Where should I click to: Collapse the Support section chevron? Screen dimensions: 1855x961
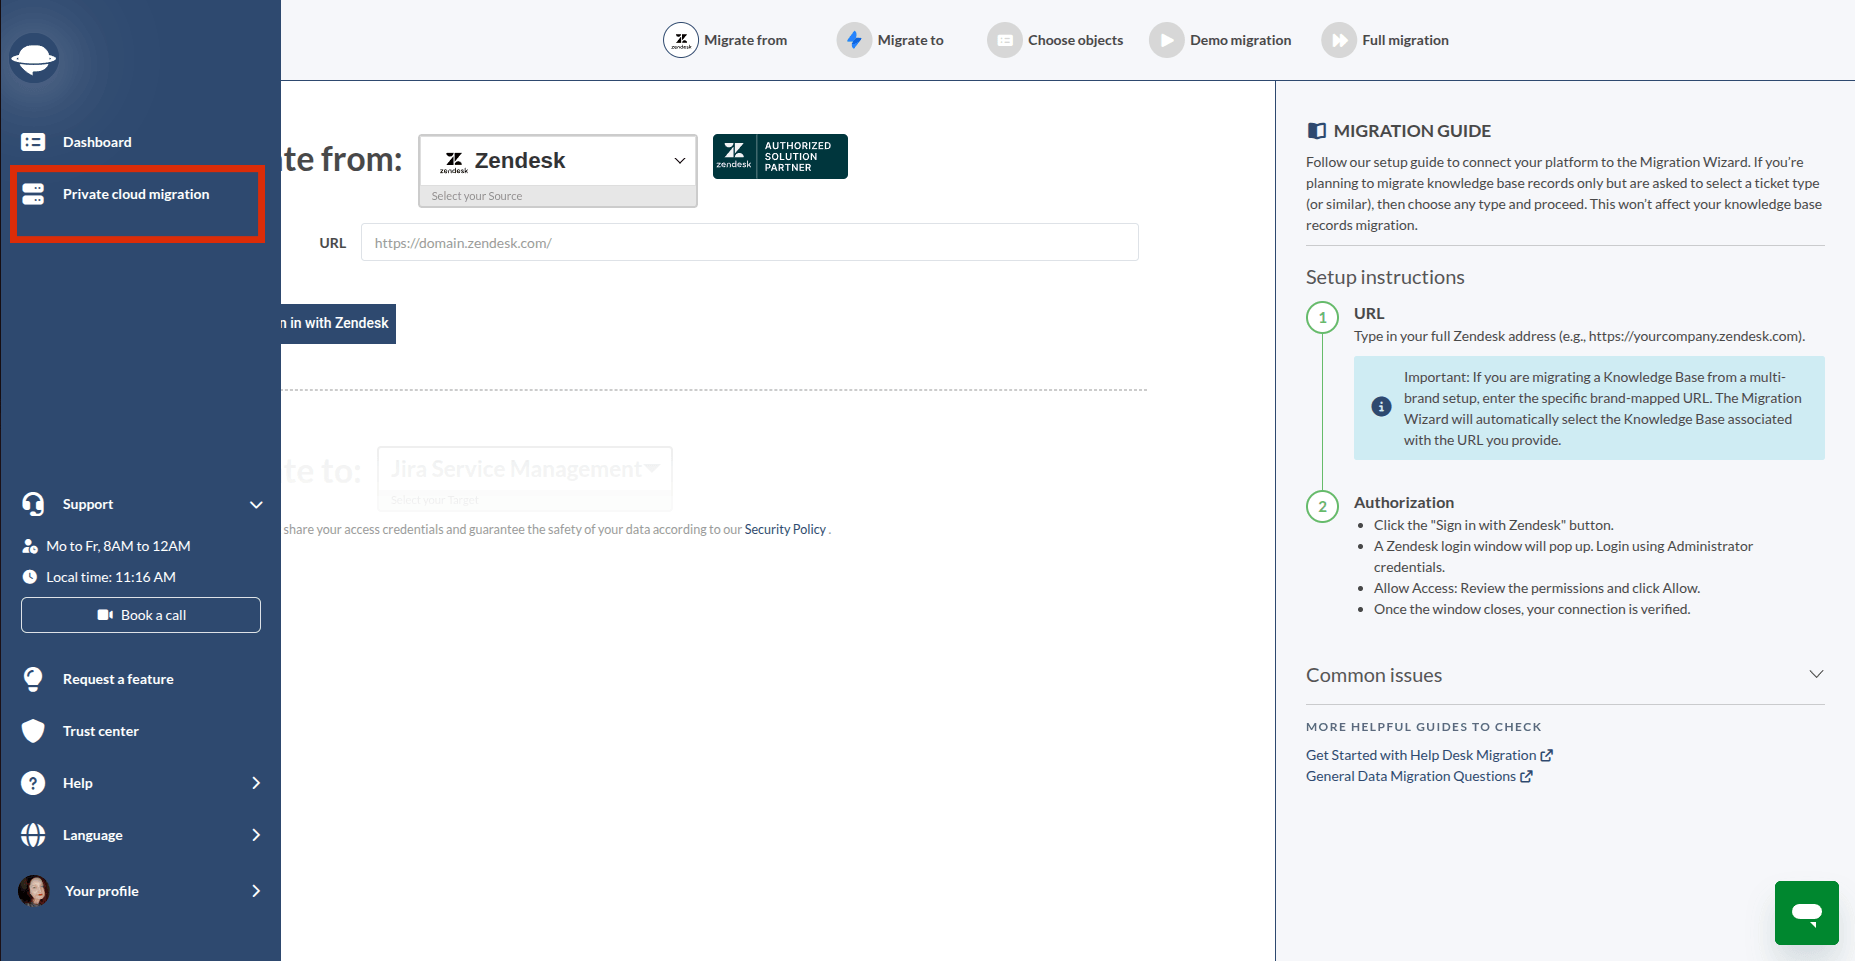(256, 505)
